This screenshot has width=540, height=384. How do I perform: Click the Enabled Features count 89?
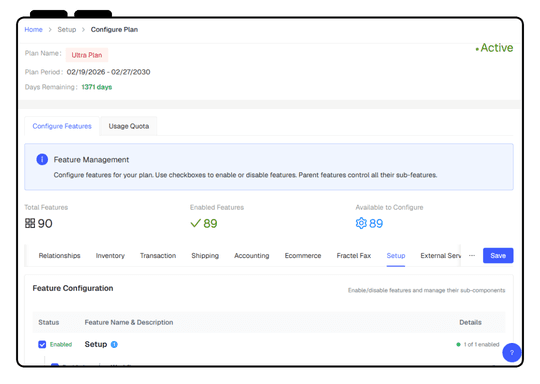click(x=210, y=224)
